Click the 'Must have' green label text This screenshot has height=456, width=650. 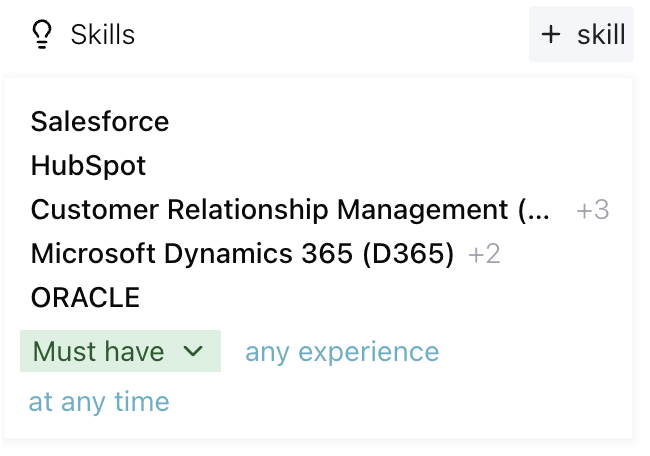(98, 352)
